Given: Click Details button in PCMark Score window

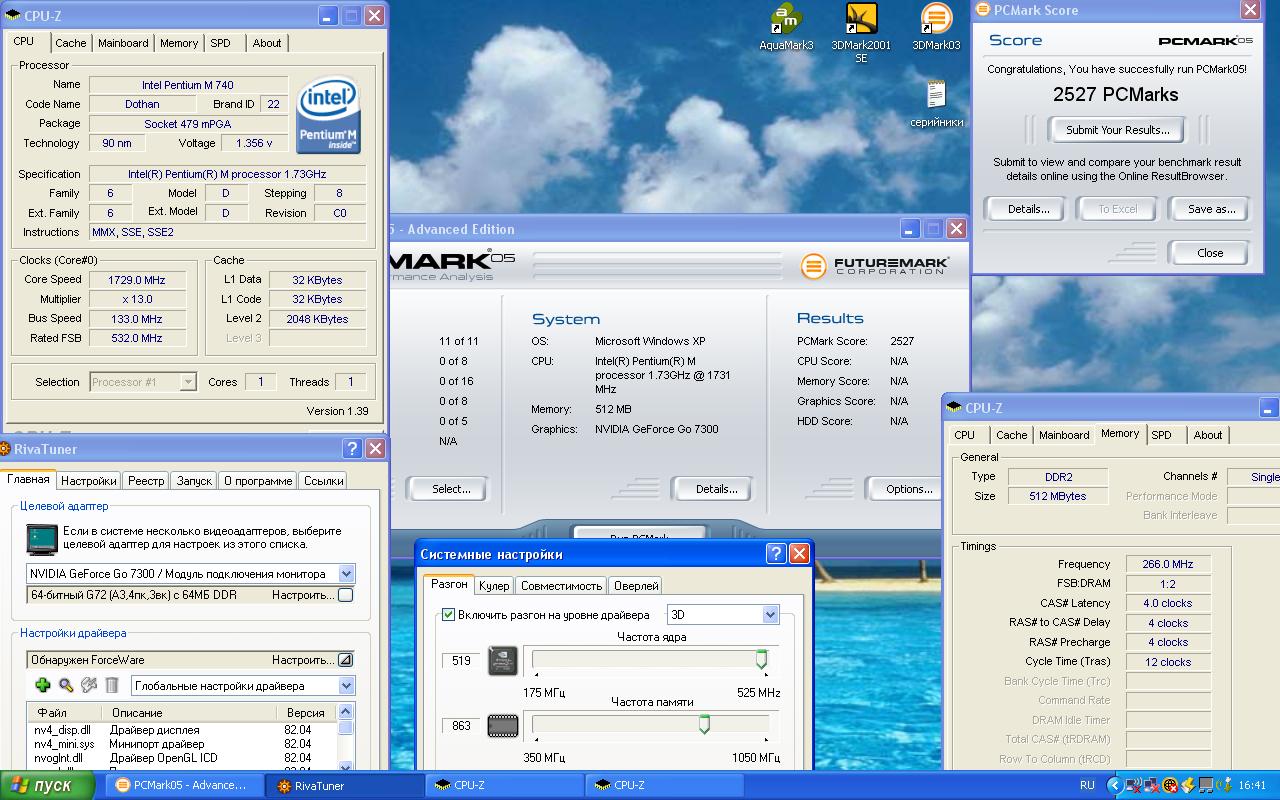Looking at the screenshot, I should click(1028, 209).
